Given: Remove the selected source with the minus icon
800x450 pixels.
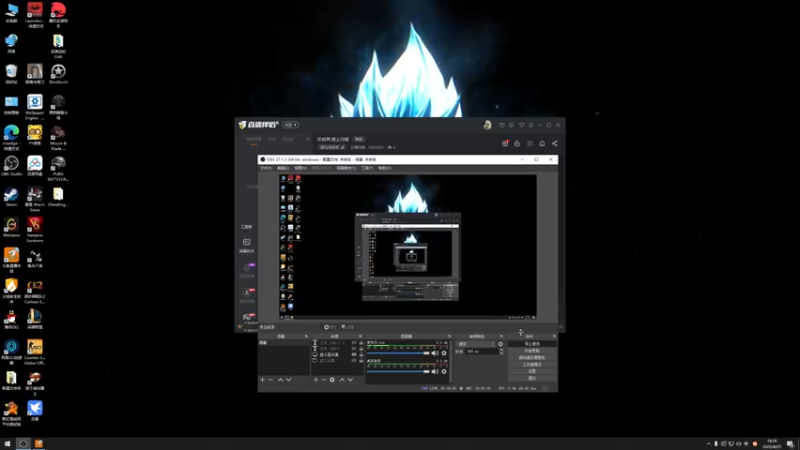Looking at the screenshot, I should tap(324, 380).
